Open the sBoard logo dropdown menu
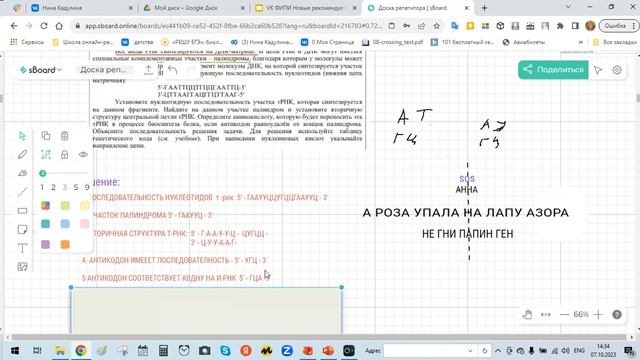Image resolution: width=640 pixels, height=360 pixels. pyautogui.click(x=41, y=70)
